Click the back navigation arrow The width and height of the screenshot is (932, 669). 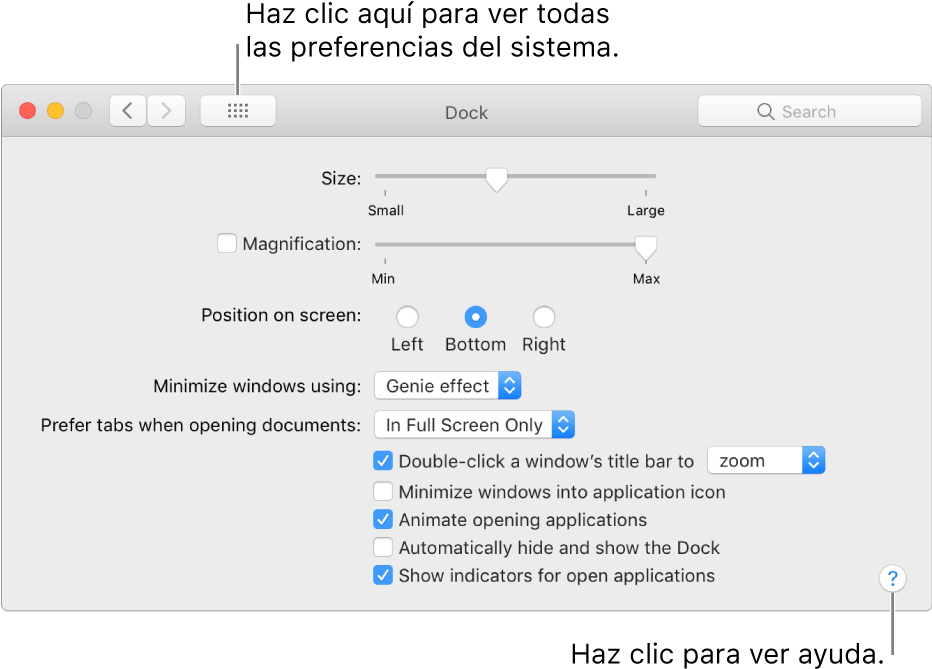pos(127,110)
